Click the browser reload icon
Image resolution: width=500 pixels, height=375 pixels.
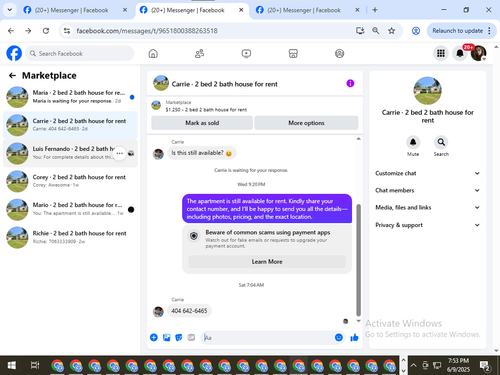(46, 31)
